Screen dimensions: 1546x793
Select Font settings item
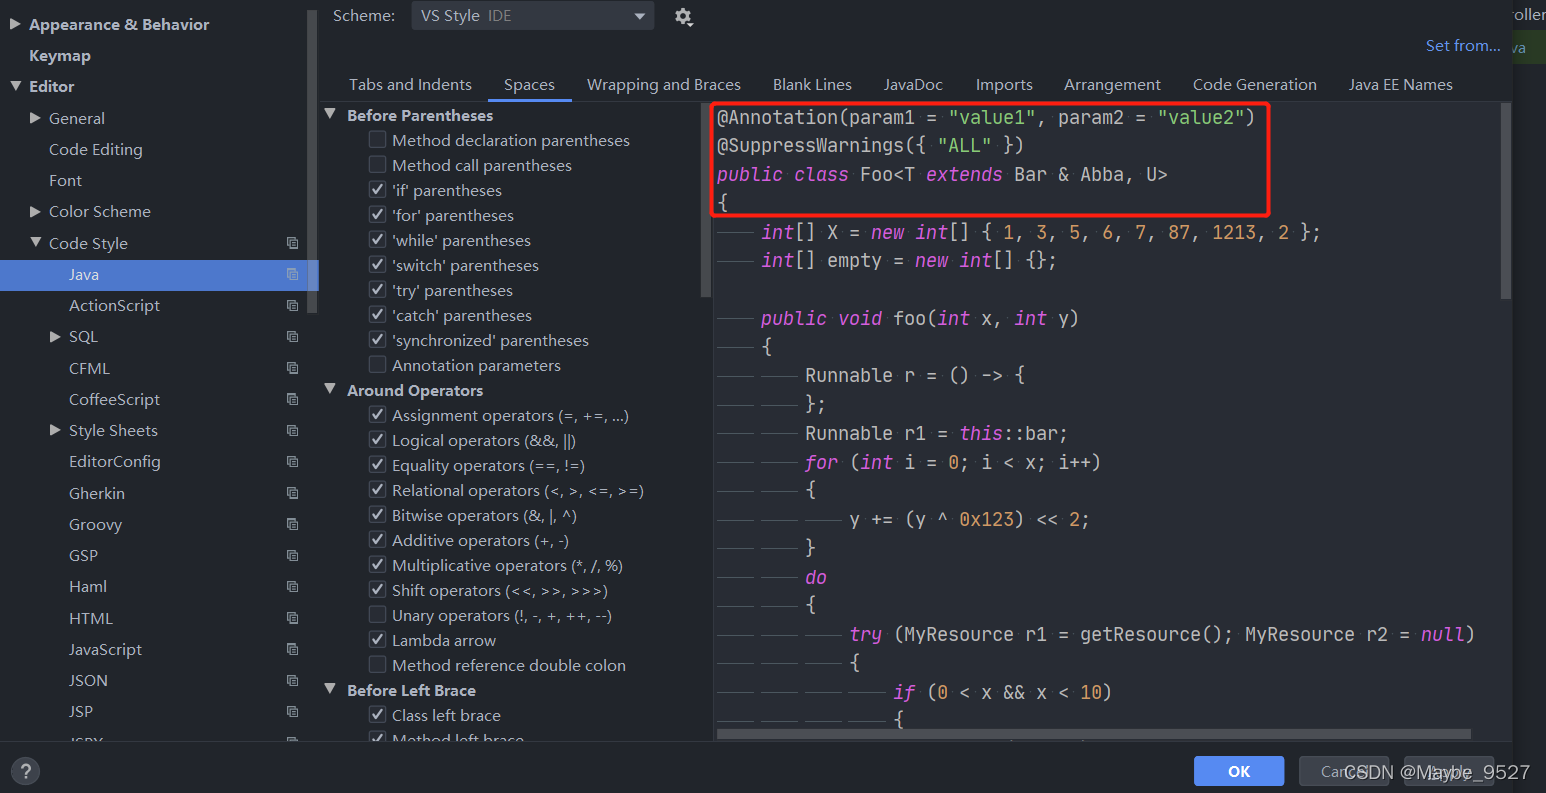(x=65, y=180)
